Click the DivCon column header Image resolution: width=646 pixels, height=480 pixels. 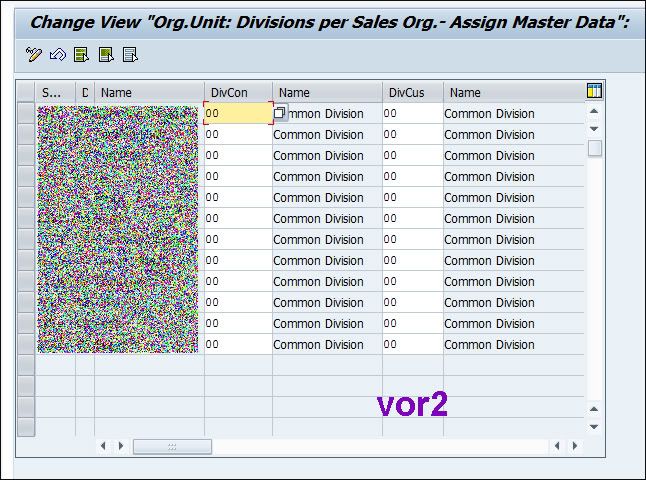[237, 92]
